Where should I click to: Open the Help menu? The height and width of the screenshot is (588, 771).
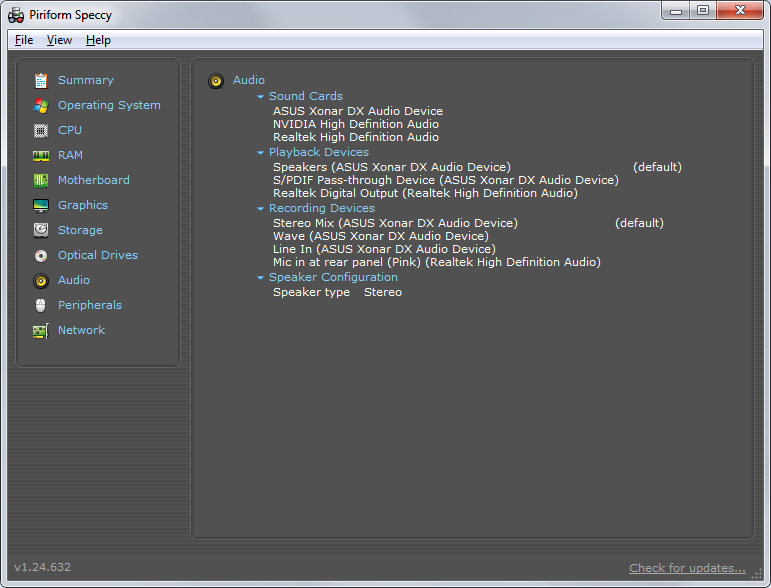[x=98, y=40]
